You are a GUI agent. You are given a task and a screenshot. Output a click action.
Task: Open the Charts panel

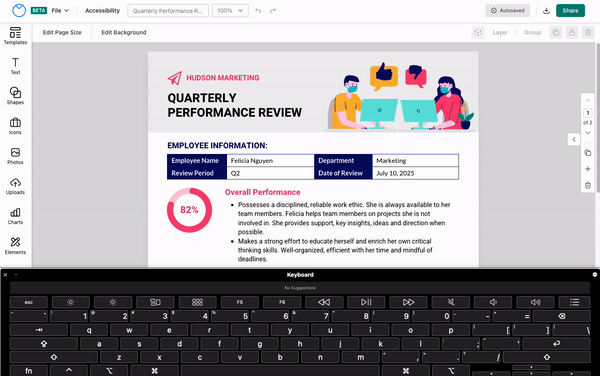15,216
